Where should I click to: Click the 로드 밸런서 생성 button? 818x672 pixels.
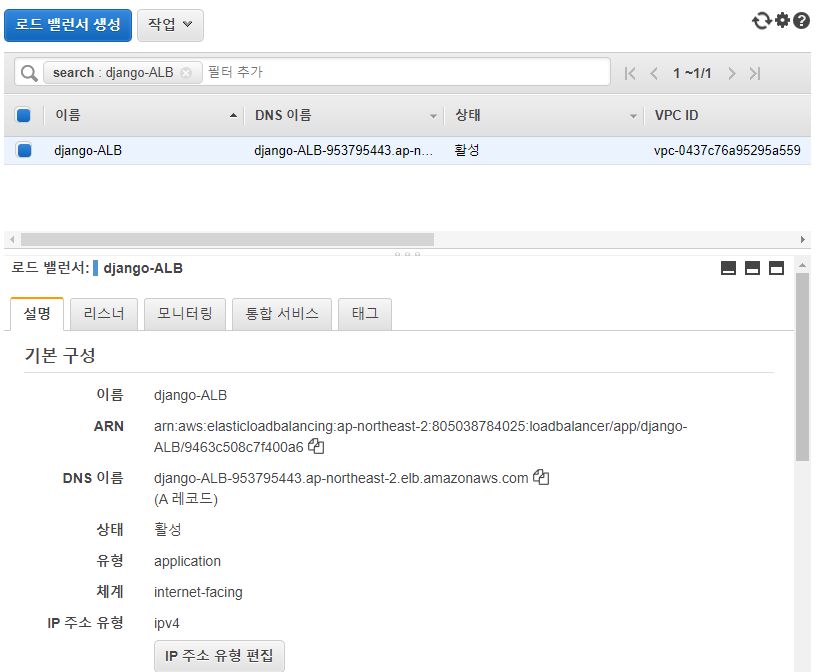(68, 25)
